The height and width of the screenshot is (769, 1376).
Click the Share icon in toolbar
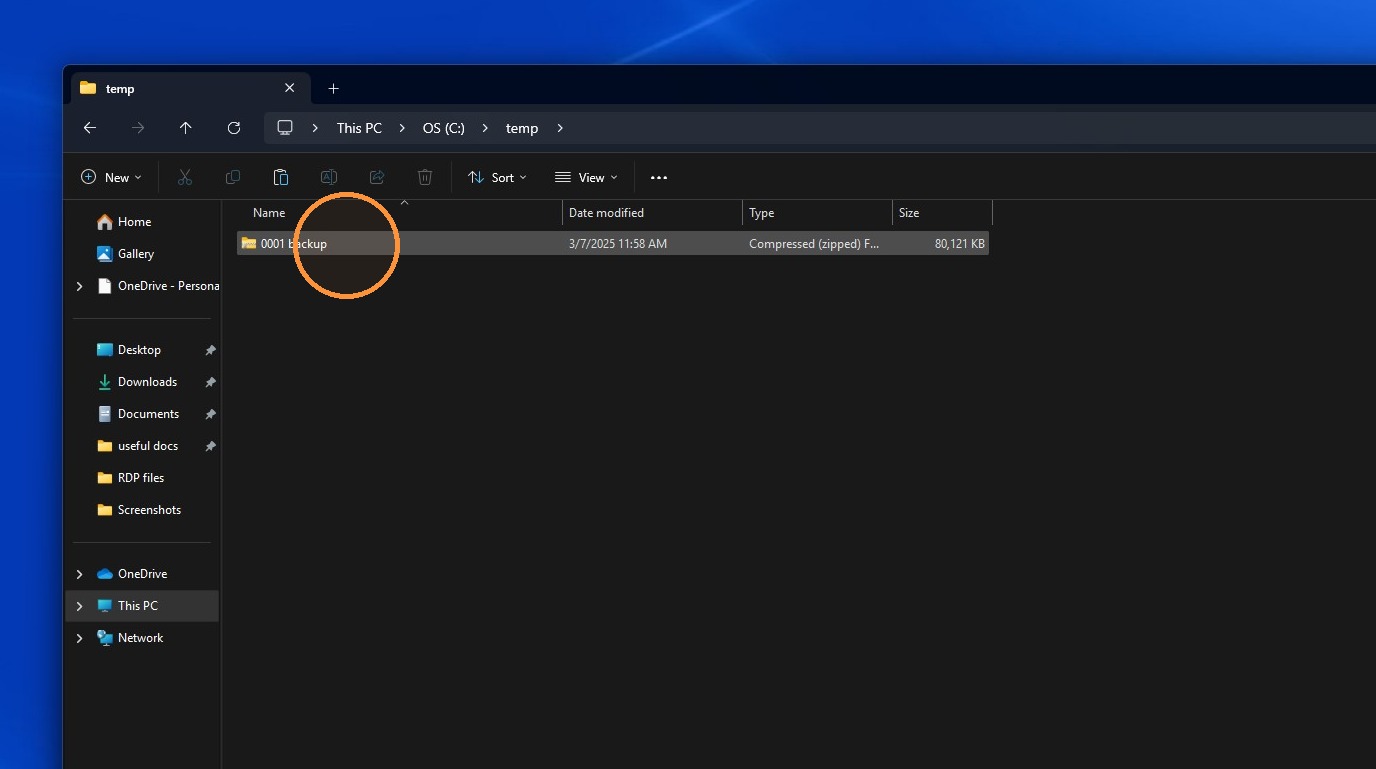[377, 177]
